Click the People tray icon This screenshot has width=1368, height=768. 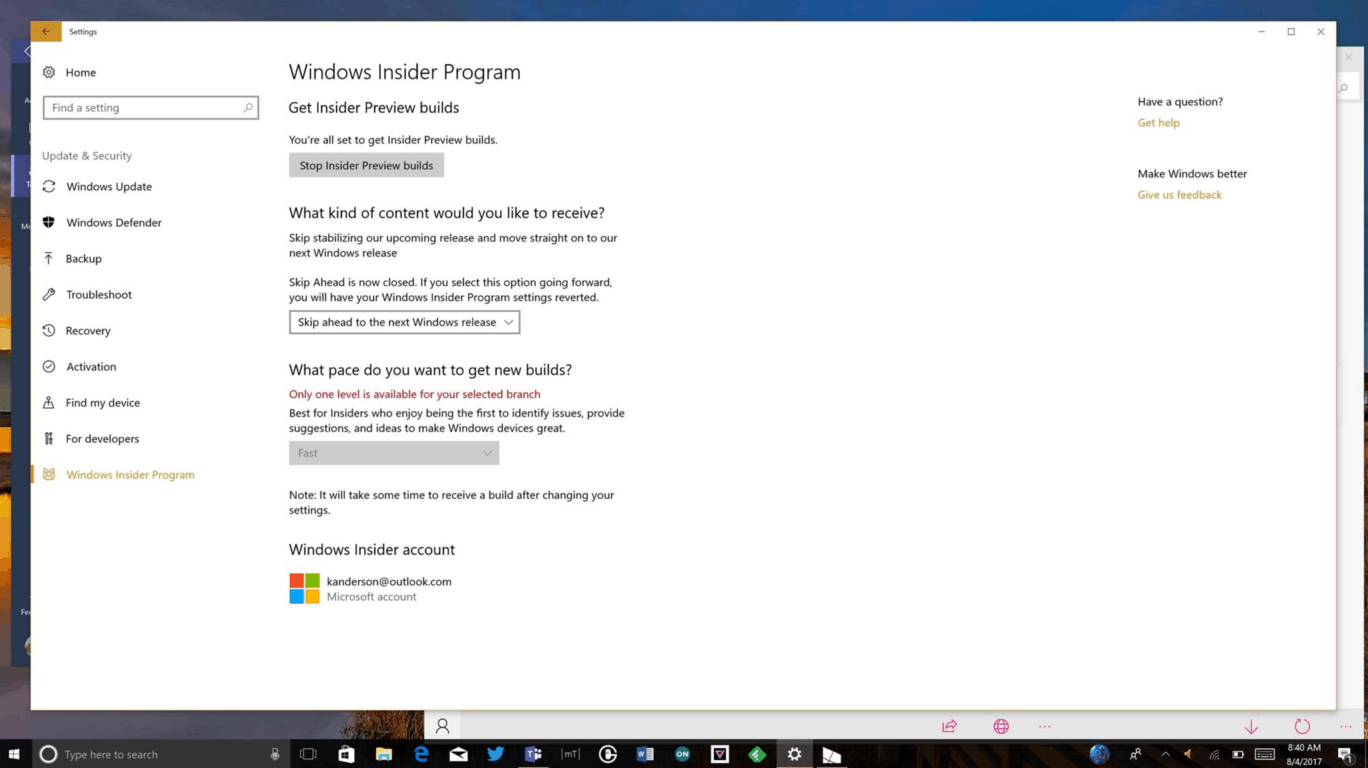pos(1136,754)
